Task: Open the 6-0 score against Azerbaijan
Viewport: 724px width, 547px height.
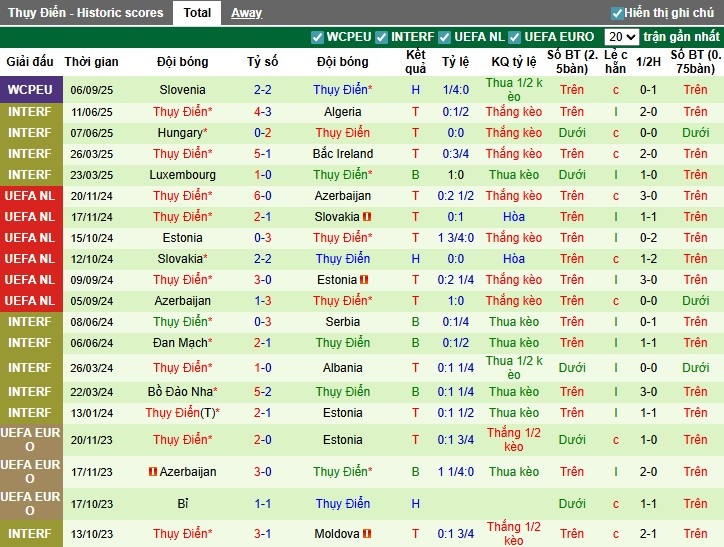Action: [262, 196]
